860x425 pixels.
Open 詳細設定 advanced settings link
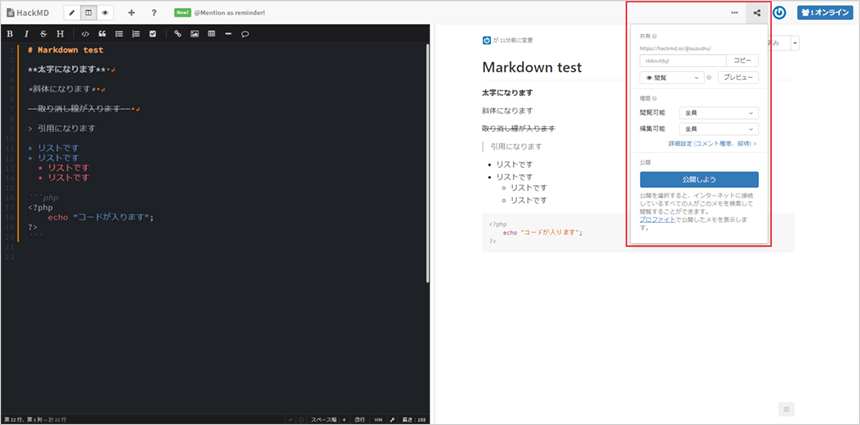point(712,144)
